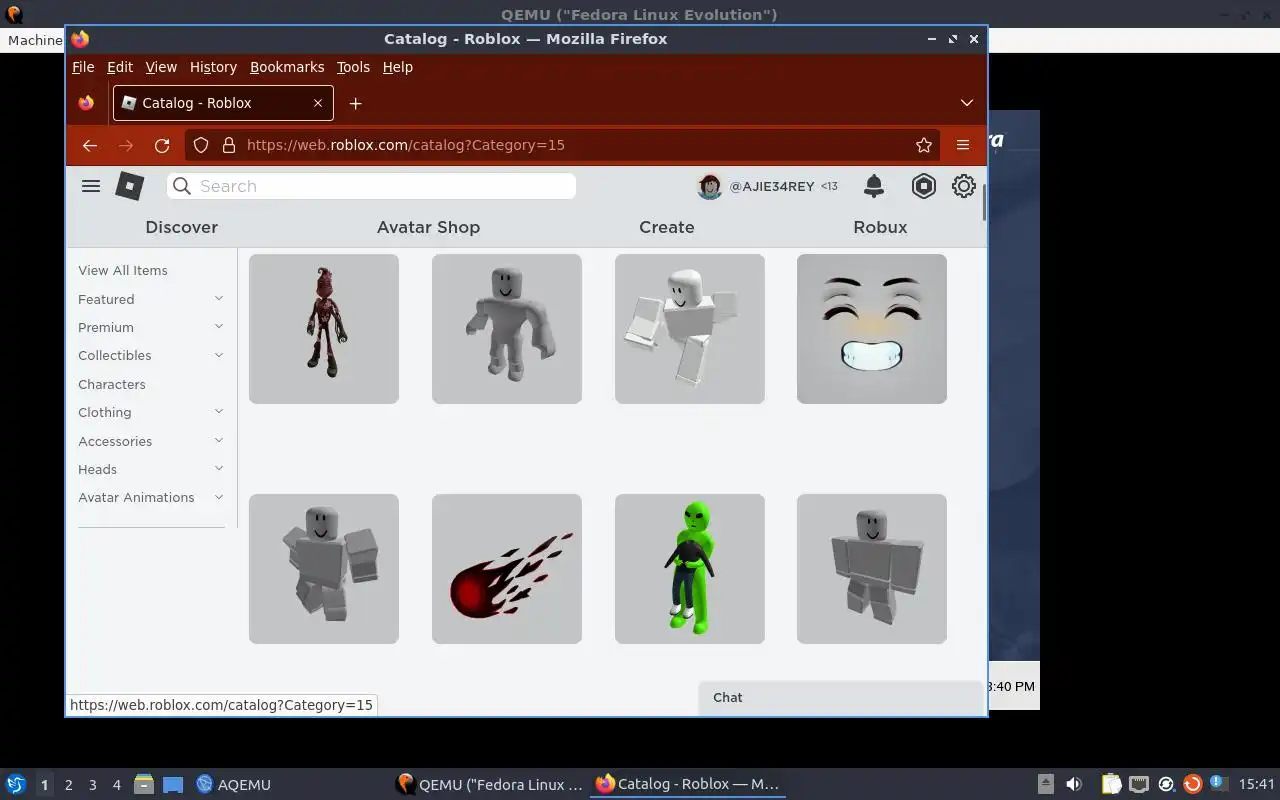Go to the Avatar Shop

(428, 227)
